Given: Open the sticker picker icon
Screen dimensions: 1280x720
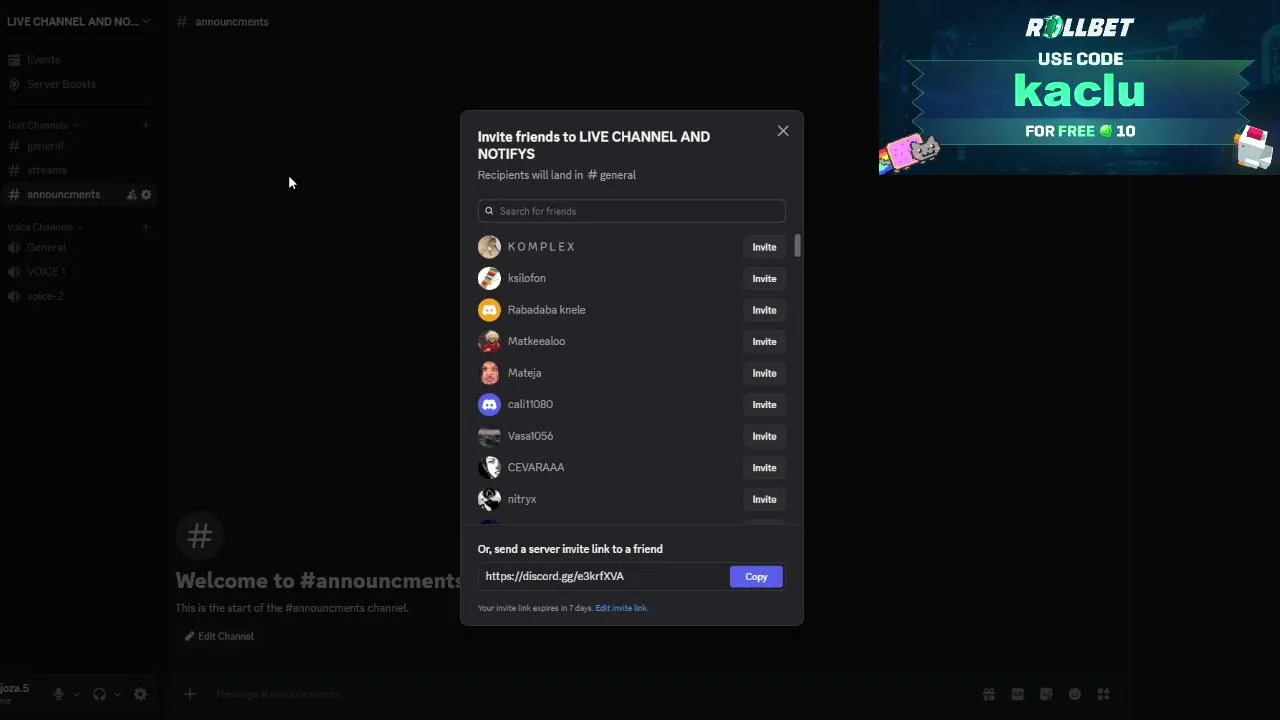Looking at the screenshot, I should [x=1046, y=694].
